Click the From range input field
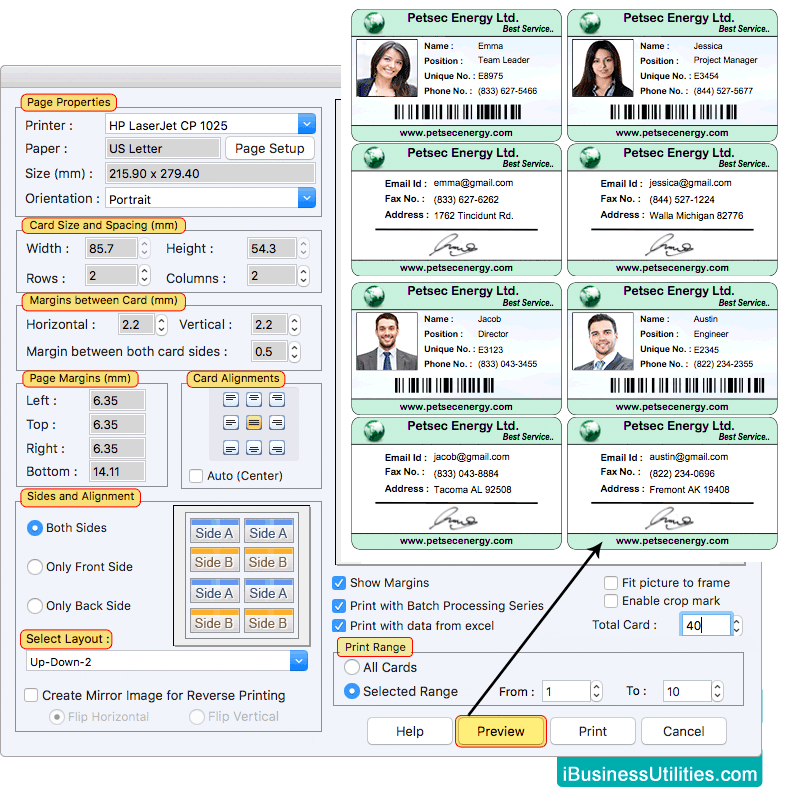 pos(566,691)
